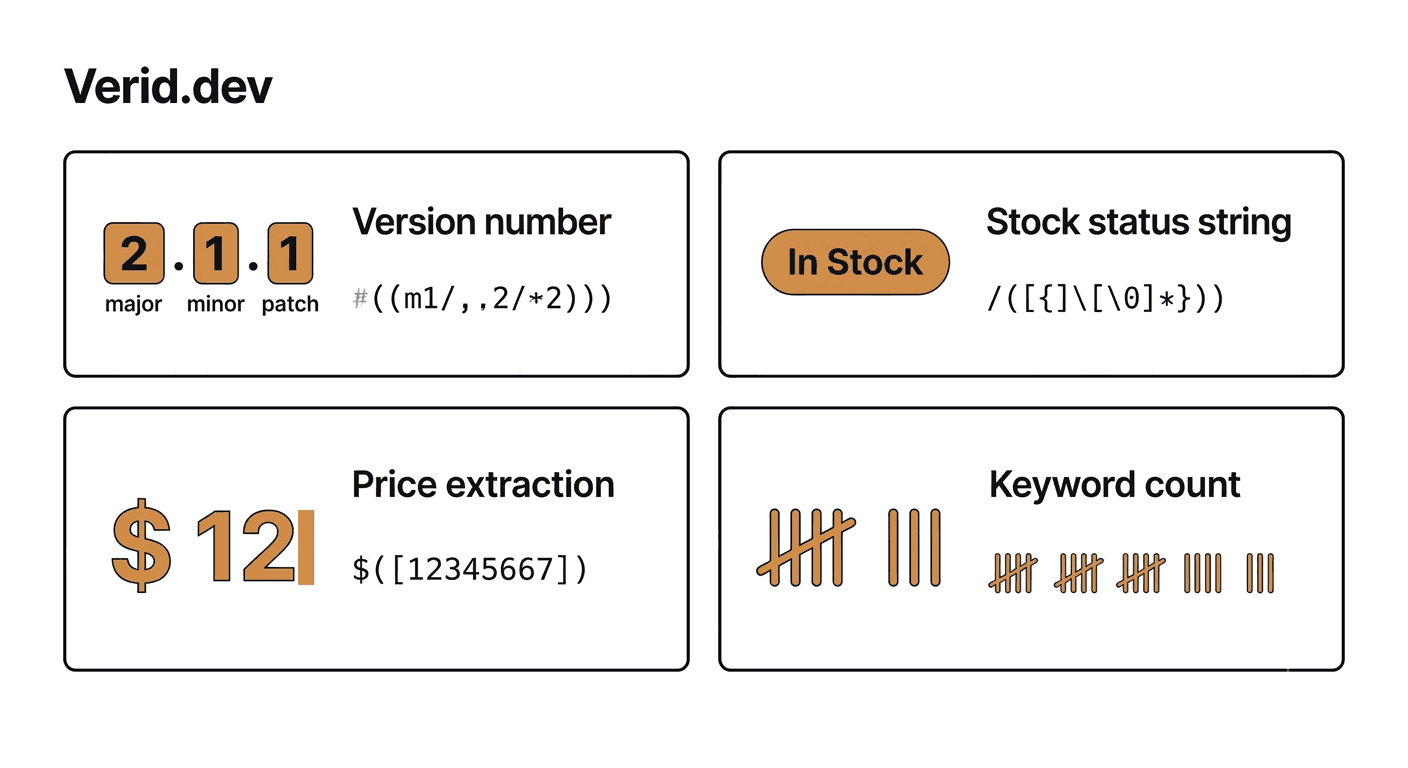The image size is (1408, 768).
Task: Select the version number regex pattern
Action: point(483,300)
